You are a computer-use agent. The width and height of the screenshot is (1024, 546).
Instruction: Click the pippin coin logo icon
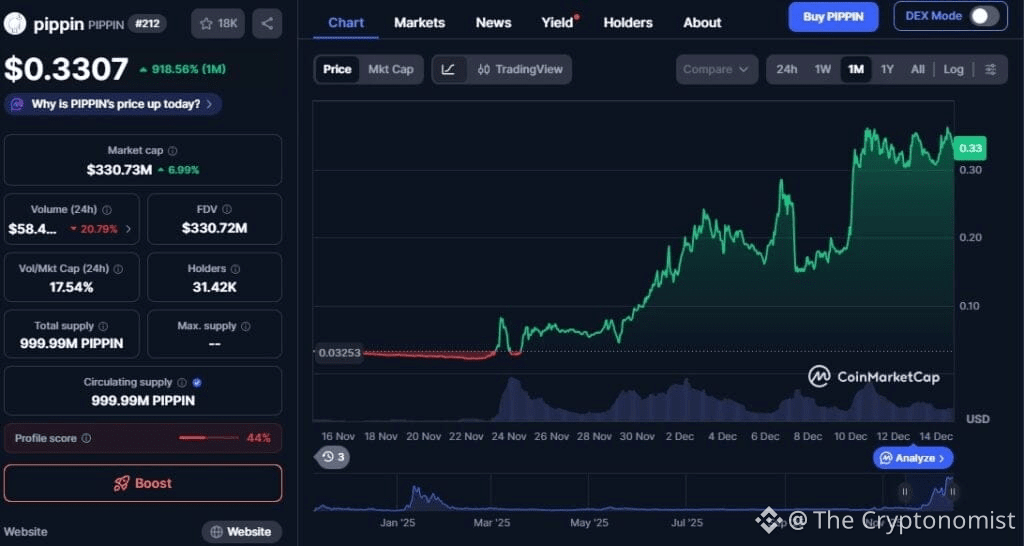pyautogui.click(x=15, y=24)
